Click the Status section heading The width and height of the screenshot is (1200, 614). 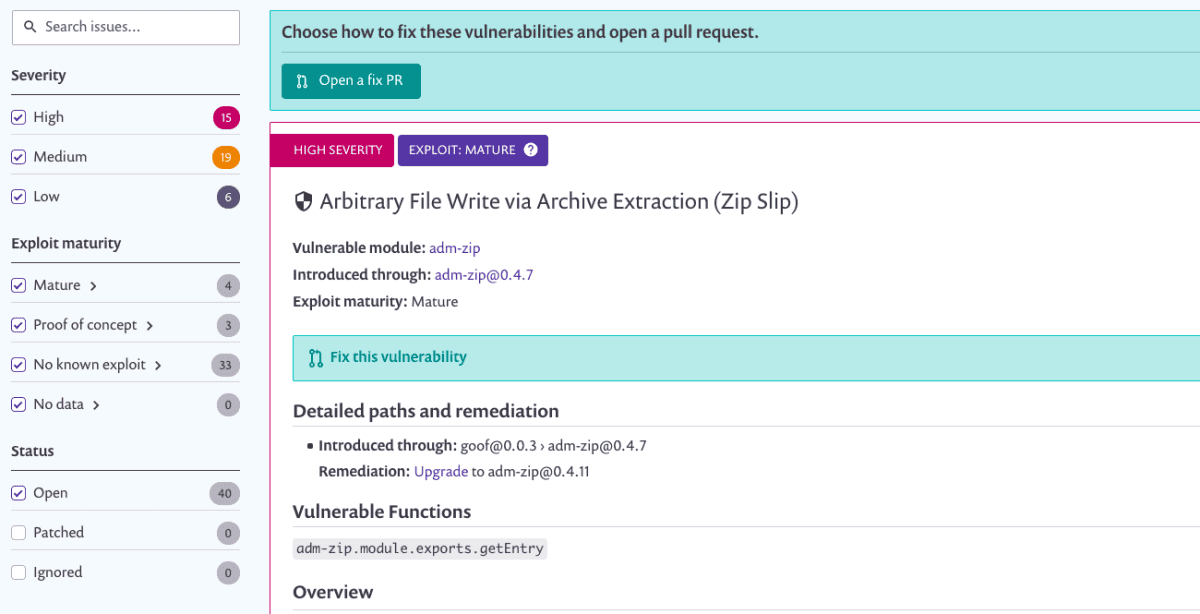tap(33, 452)
